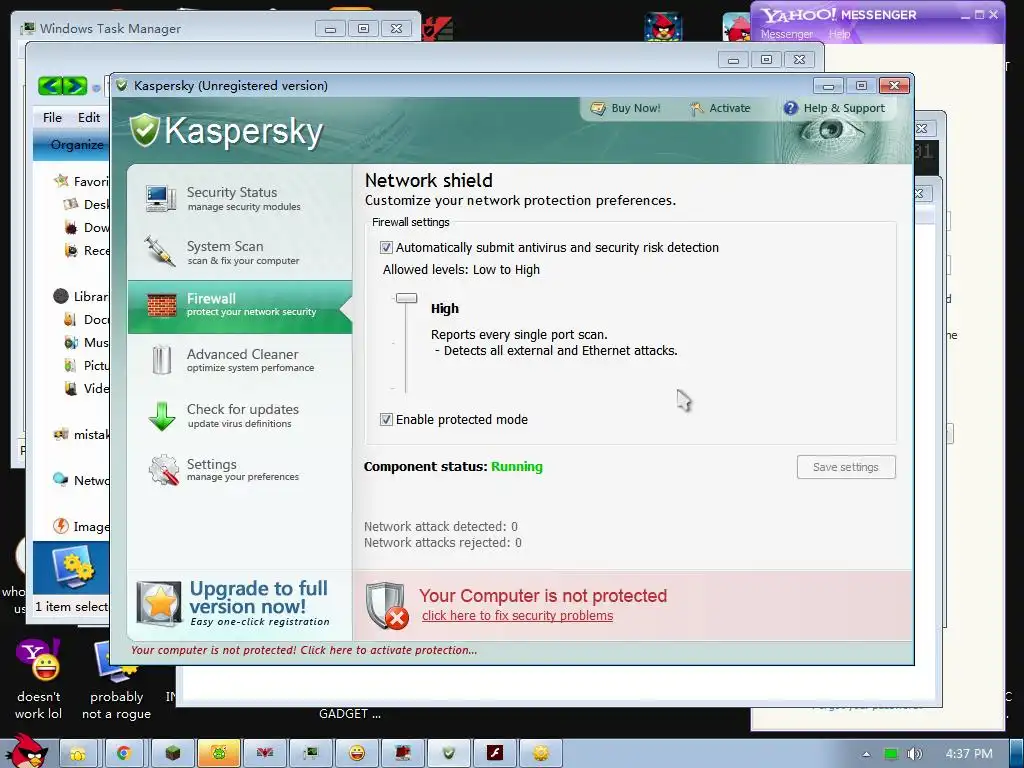Open the Help menu in Yahoo Messenger
Screen dimensions: 1024x768
[839, 34]
